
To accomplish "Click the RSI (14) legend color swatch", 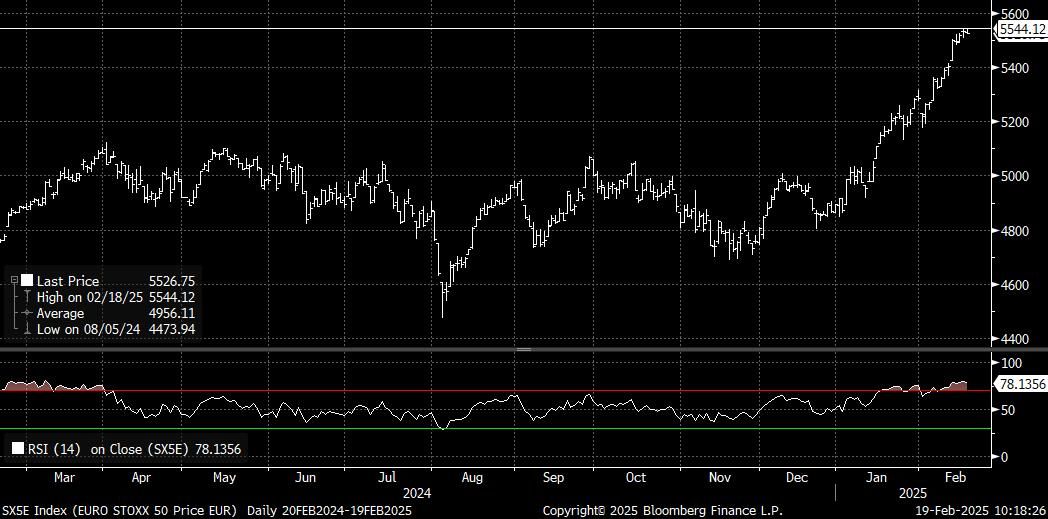I will [17, 449].
